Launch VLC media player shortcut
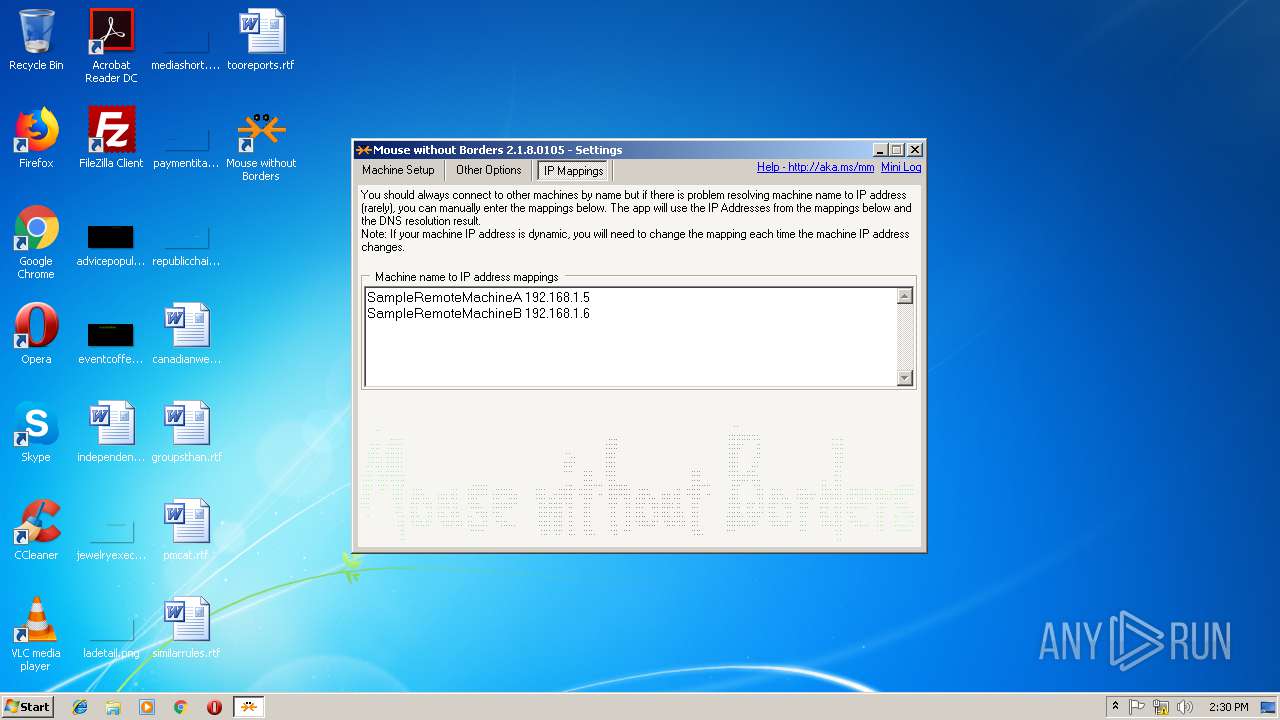Screen dimensions: 1280x720 tap(36, 634)
